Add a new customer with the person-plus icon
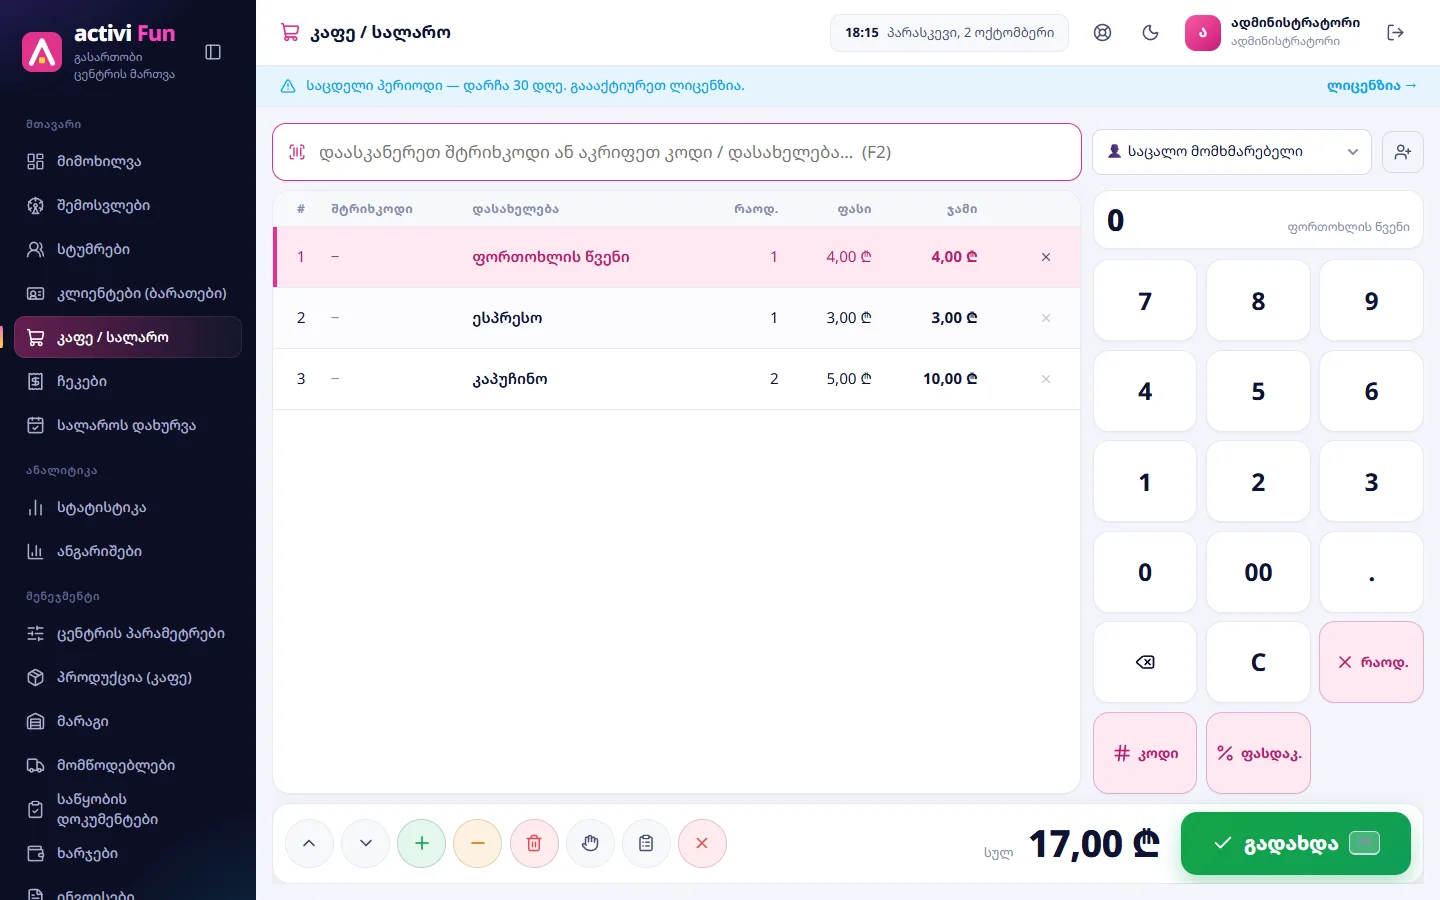The image size is (1440, 900). point(1402,152)
